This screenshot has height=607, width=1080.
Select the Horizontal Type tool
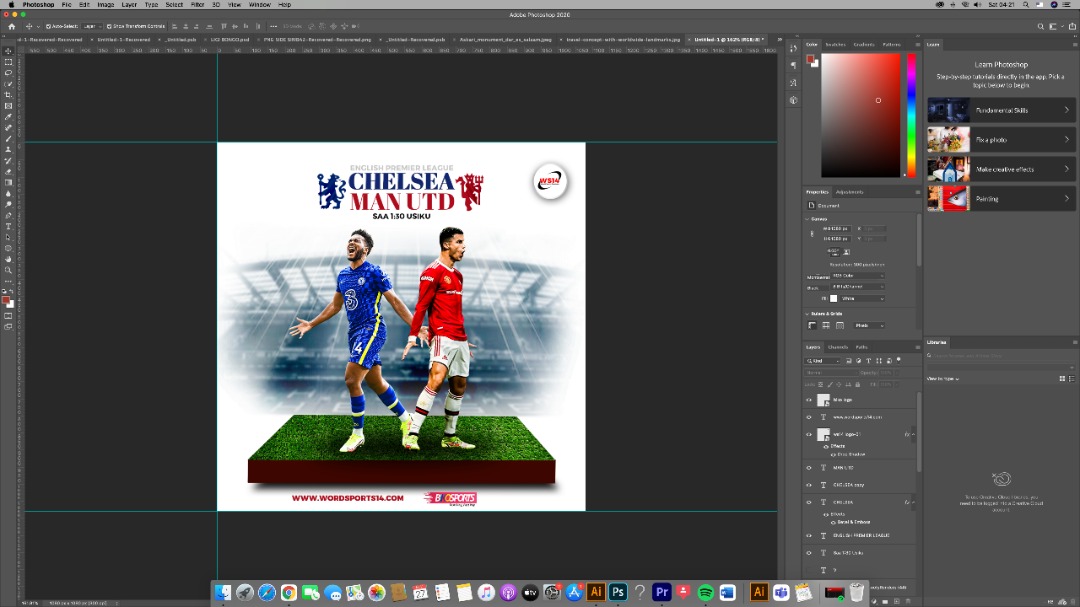point(8,226)
